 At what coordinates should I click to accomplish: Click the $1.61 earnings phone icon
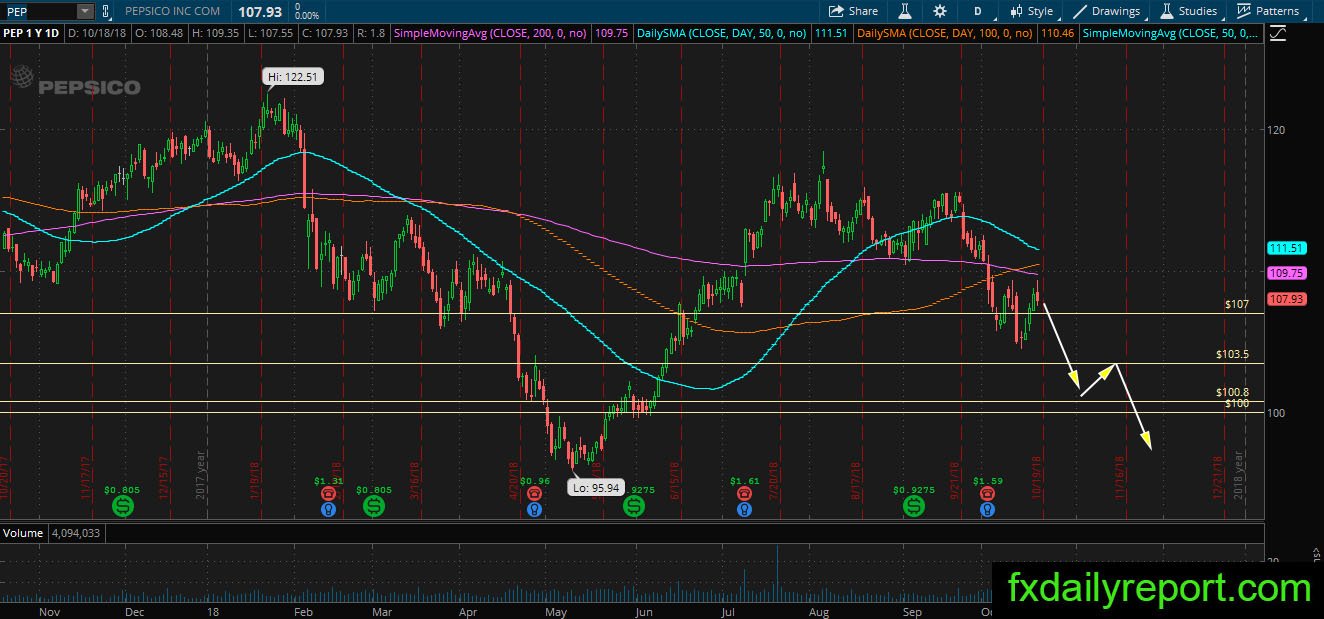(745, 493)
